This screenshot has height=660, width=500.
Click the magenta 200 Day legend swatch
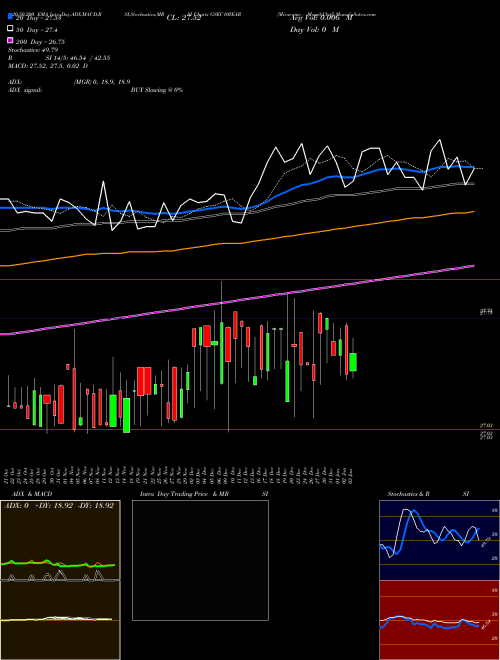(10, 40)
